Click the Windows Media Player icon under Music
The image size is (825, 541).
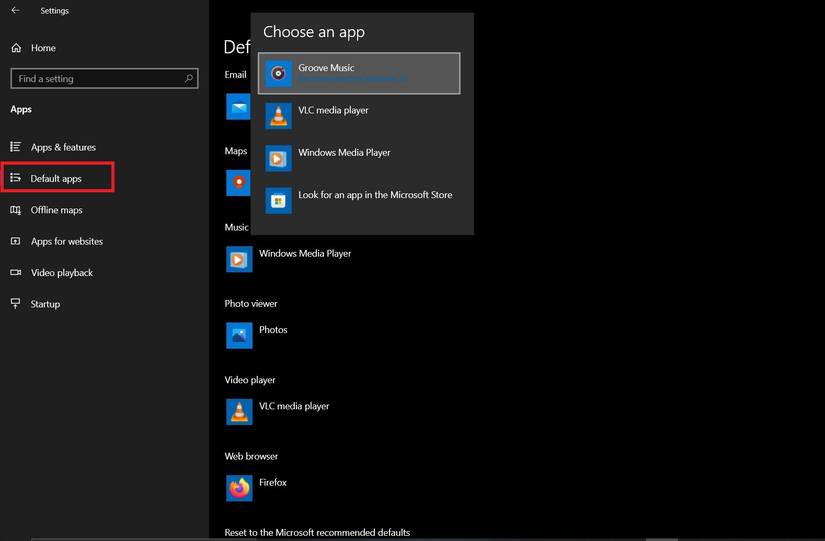click(x=239, y=259)
